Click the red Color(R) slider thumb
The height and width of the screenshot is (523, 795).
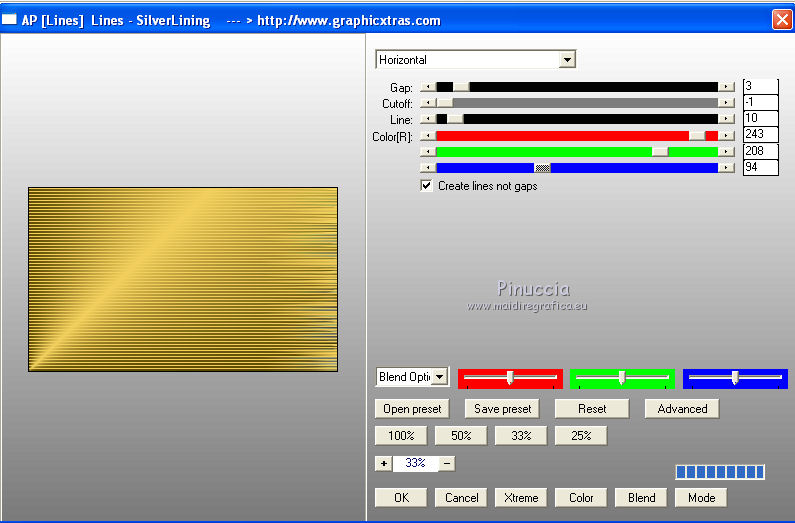pyautogui.click(x=697, y=136)
